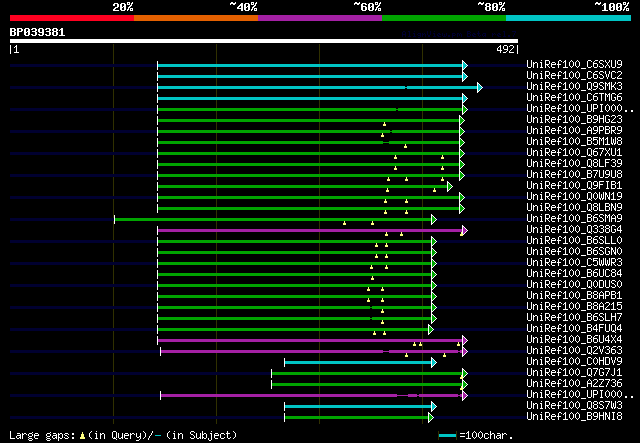
Task: Open hit UniRef100_C6SVC2 label
Action: (x=574, y=76)
